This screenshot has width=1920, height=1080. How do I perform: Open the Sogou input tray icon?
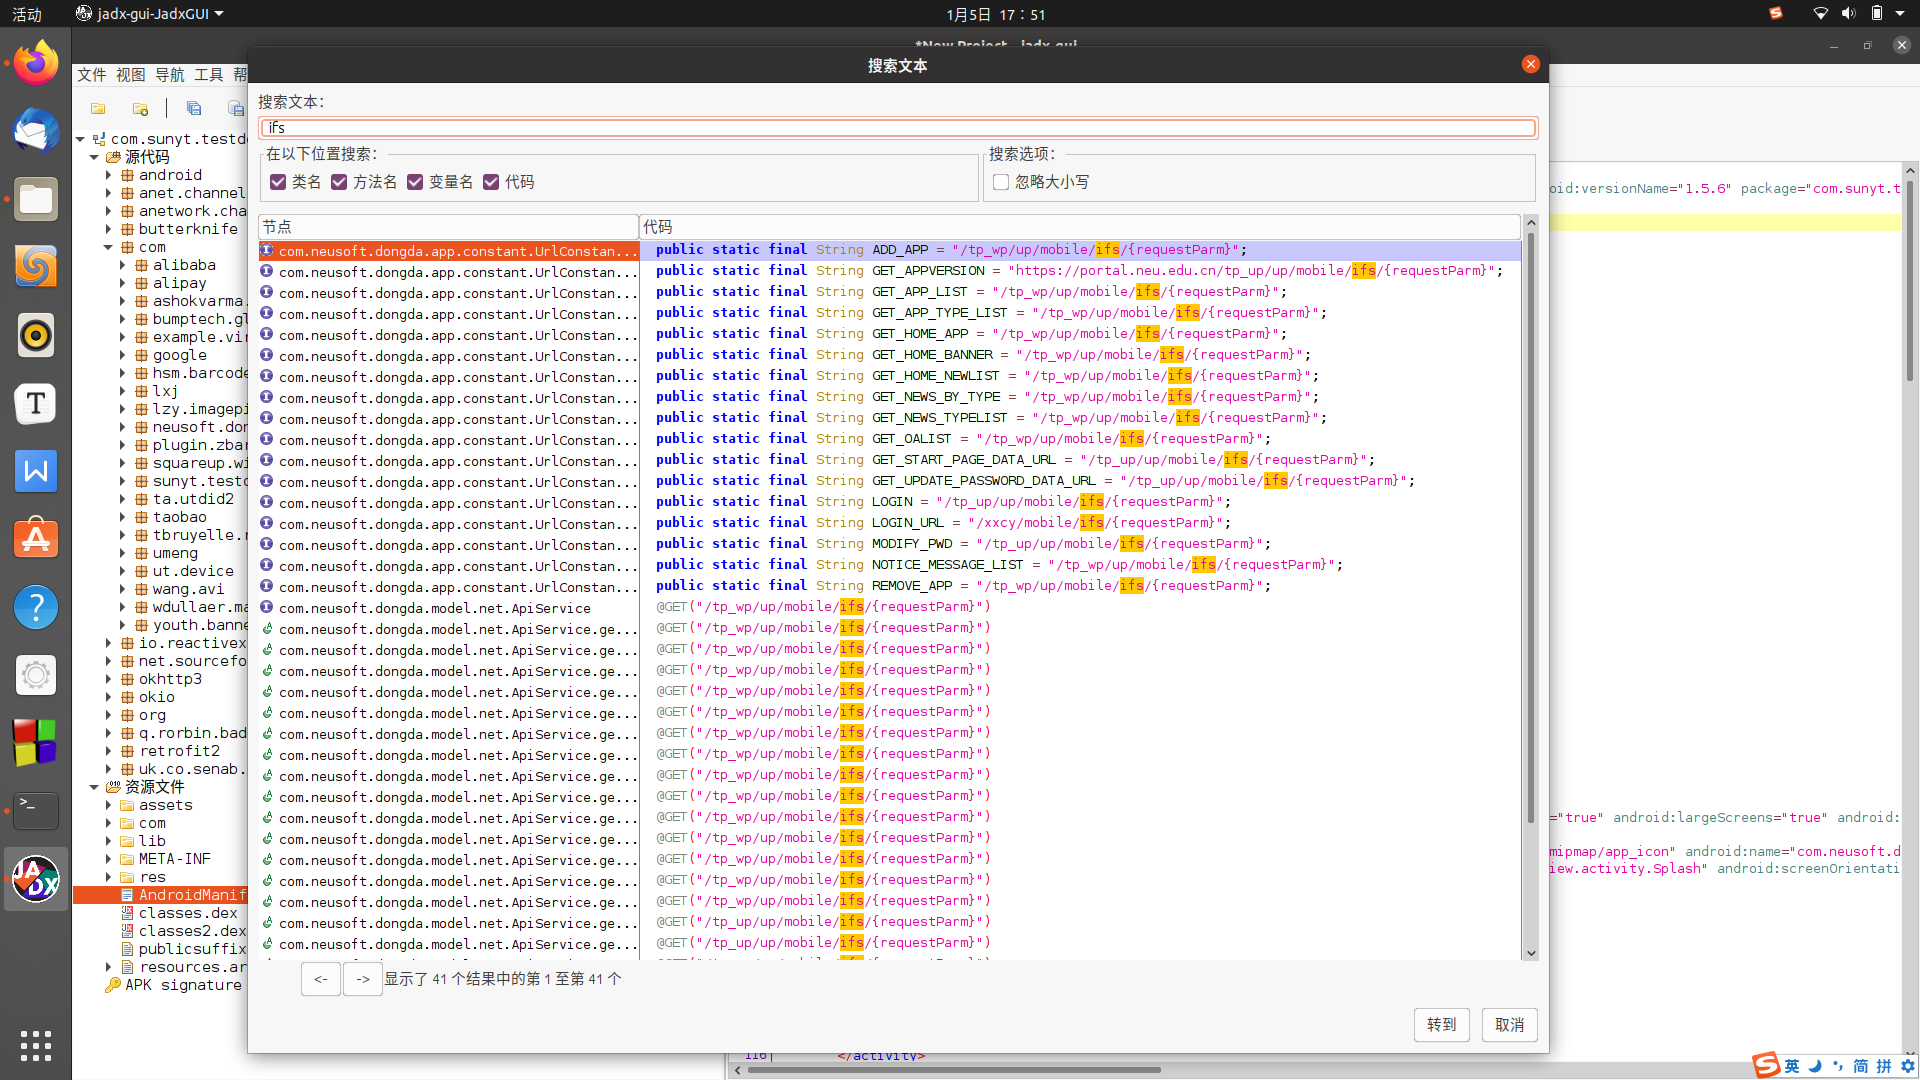pos(1776,14)
